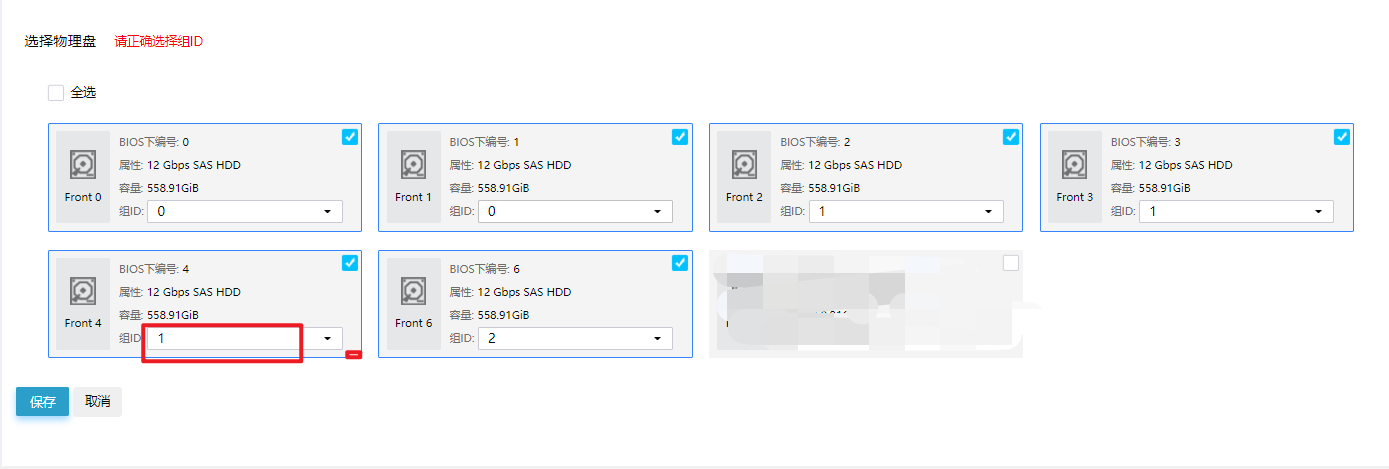1389x469 pixels.
Task: Click the Front 1 hard disk icon
Action: click(413, 165)
